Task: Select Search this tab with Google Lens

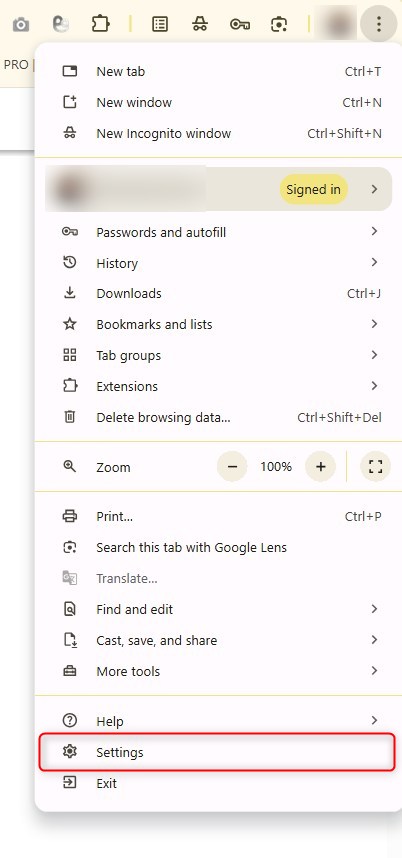Action: click(218, 548)
